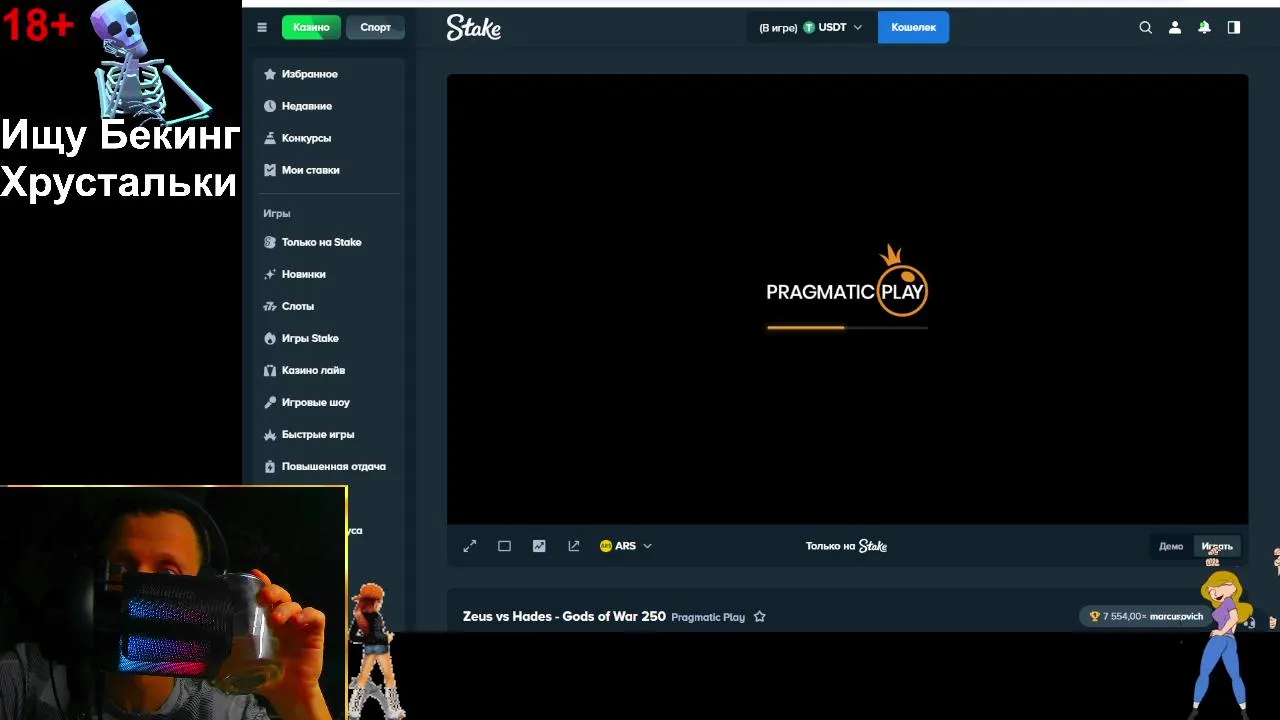Screen dimensions: 1280x720
Task: Select Игровые шоу category
Action: (x=330, y=402)
